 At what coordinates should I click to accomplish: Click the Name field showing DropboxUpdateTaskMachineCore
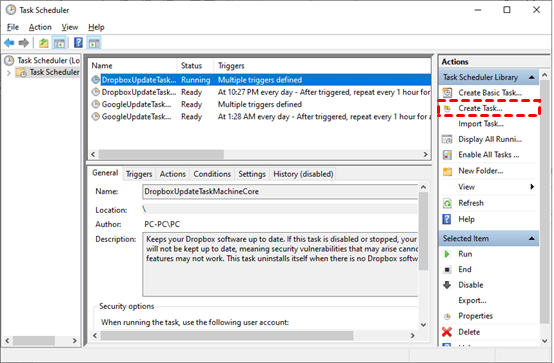[x=280, y=192]
